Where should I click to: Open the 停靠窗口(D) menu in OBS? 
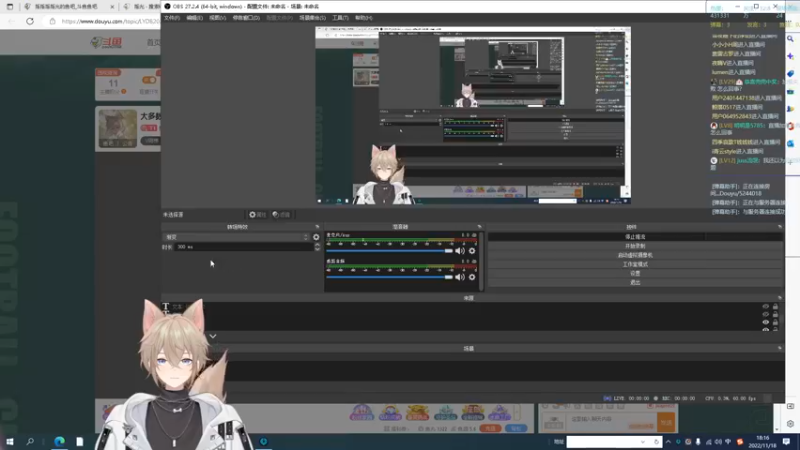point(246,18)
